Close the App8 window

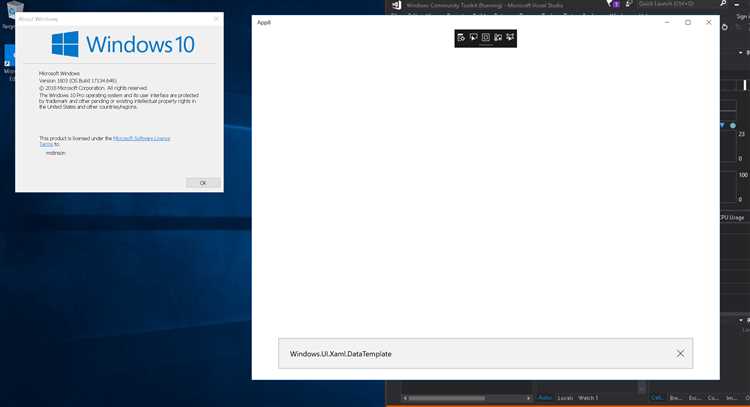click(x=709, y=22)
